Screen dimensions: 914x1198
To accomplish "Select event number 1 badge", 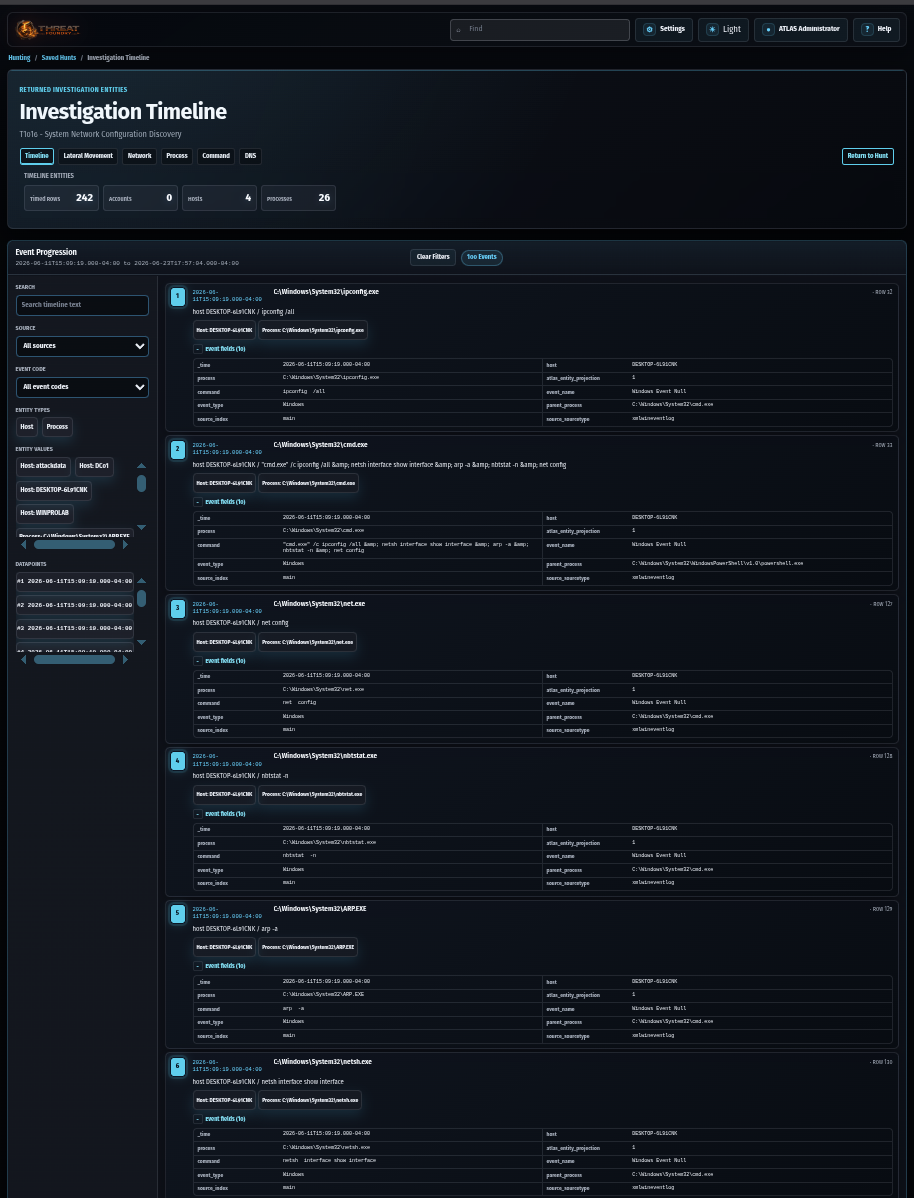I will tap(177, 296).
